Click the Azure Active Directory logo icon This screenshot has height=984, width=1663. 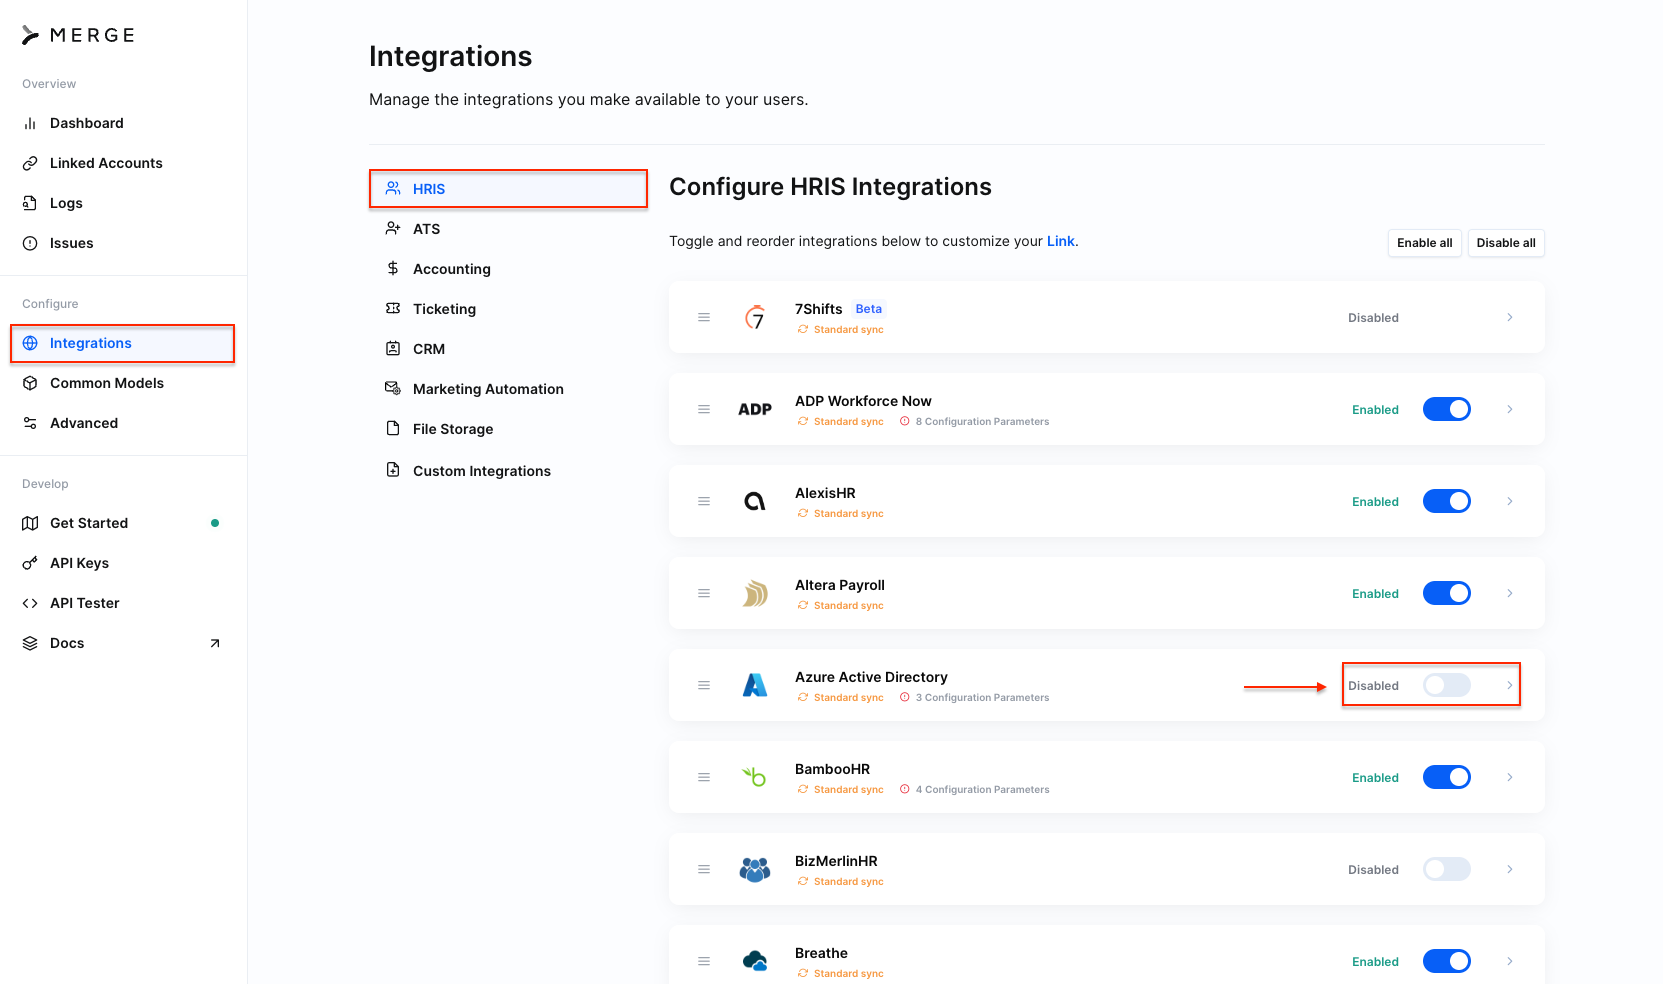[x=755, y=685]
